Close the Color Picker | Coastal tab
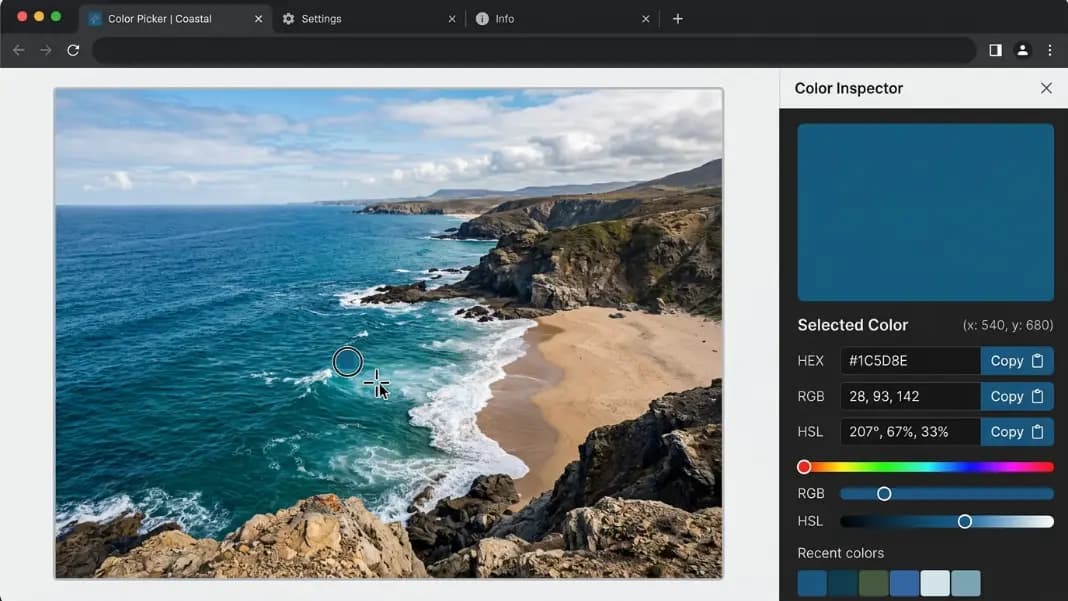Viewport: 1068px width, 601px height. point(258,19)
